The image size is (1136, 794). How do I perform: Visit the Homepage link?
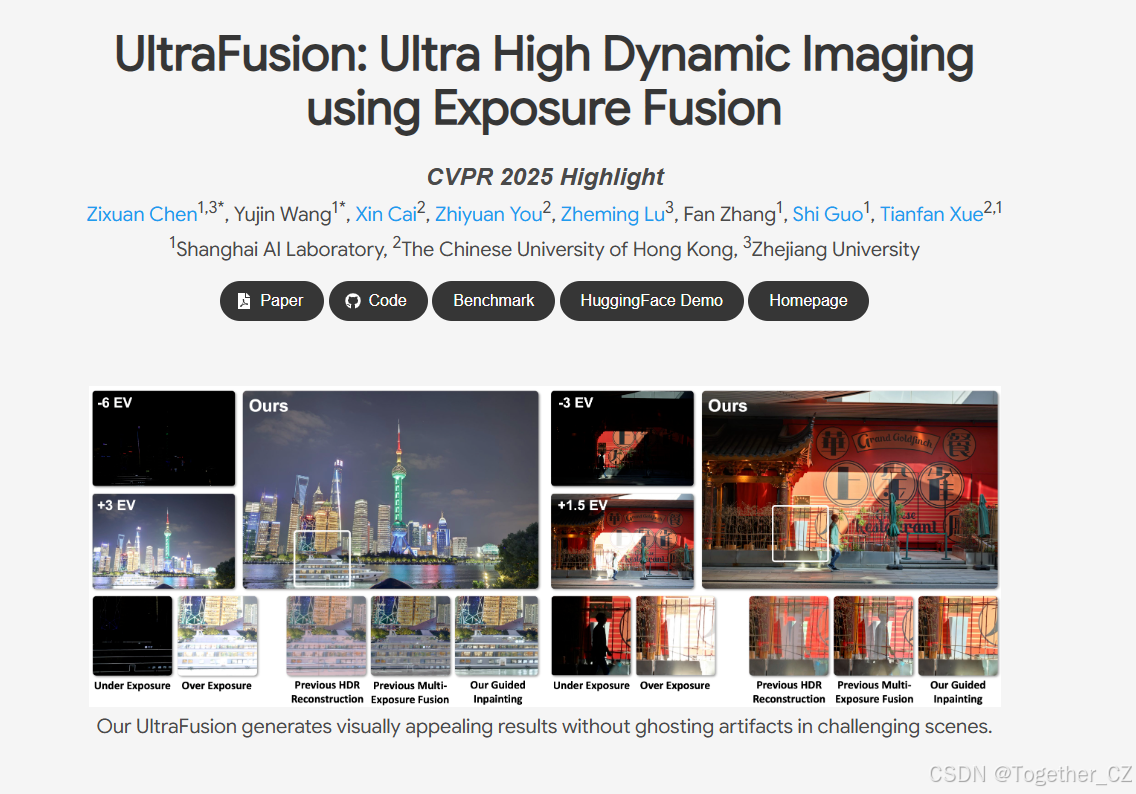808,300
